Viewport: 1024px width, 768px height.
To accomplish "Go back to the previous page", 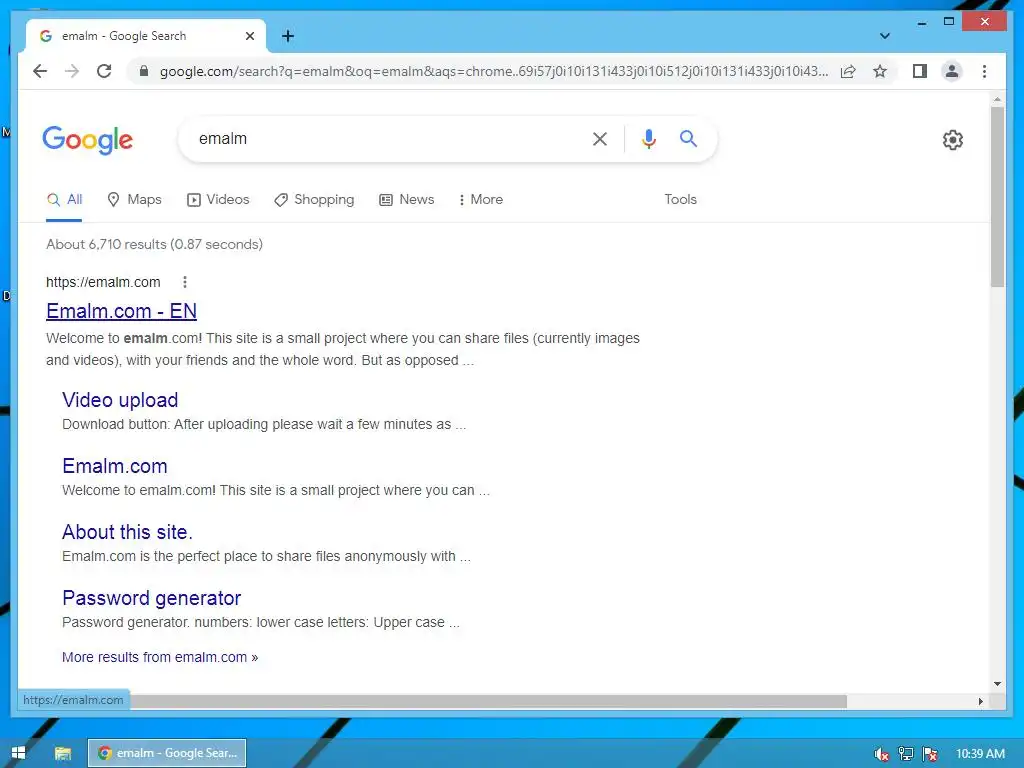I will pyautogui.click(x=40, y=71).
